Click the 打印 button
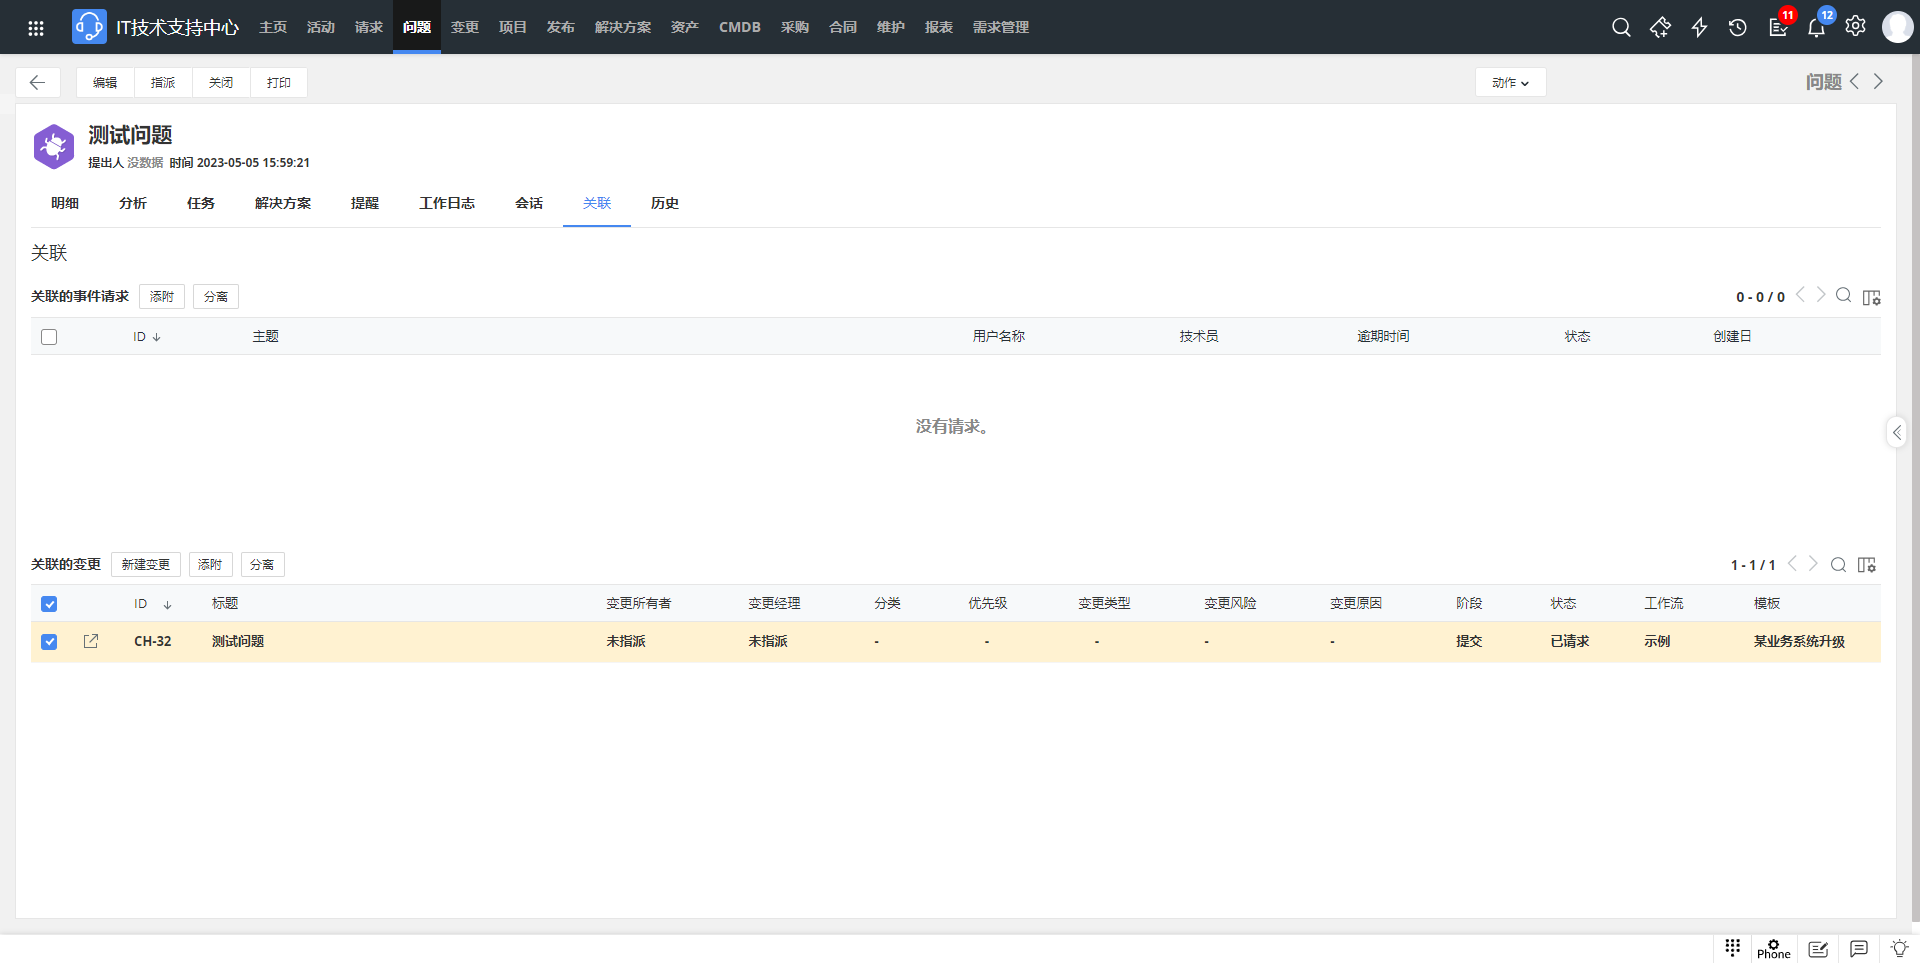 point(279,82)
